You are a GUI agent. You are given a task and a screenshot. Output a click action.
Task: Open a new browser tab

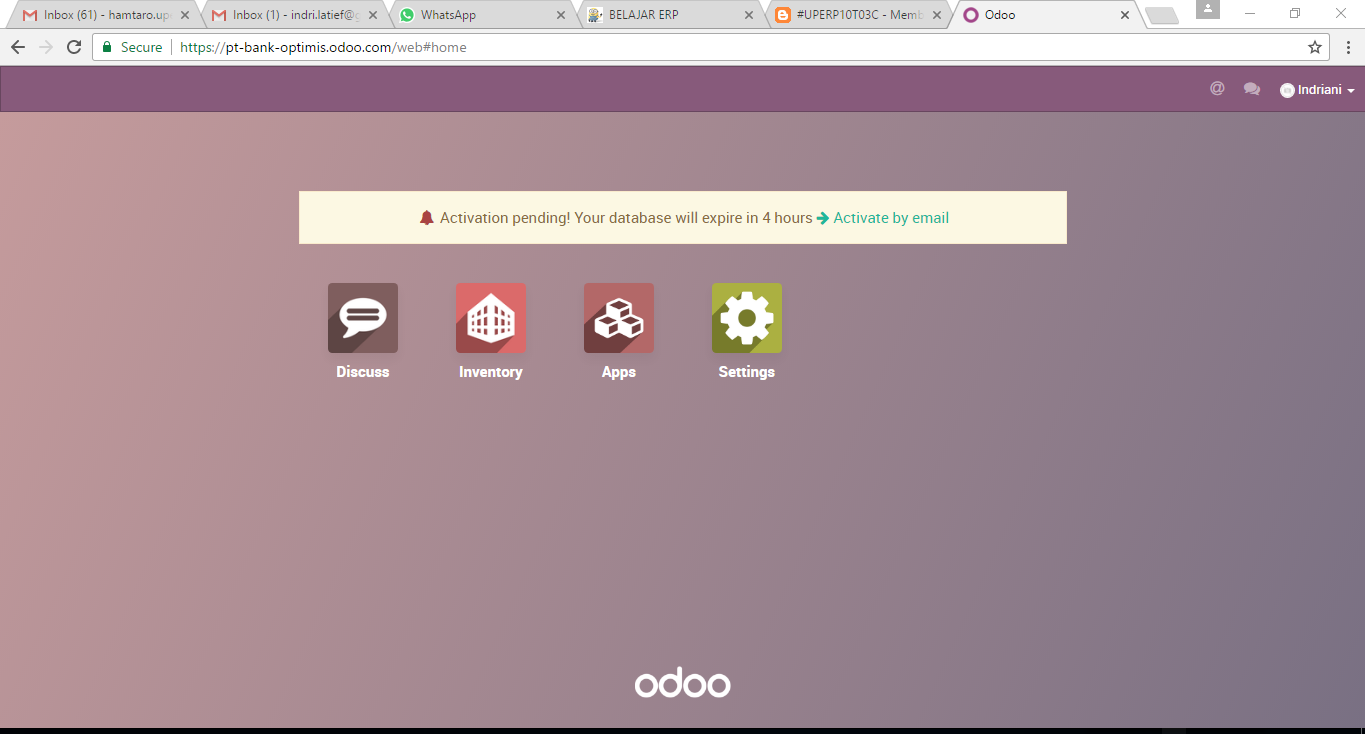1161,15
